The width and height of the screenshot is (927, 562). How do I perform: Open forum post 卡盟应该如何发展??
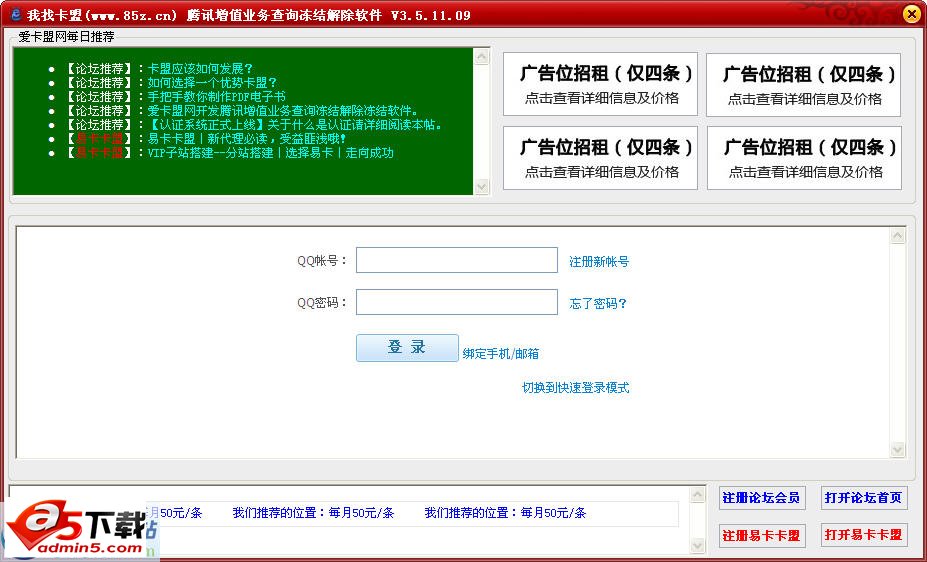point(200,69)
